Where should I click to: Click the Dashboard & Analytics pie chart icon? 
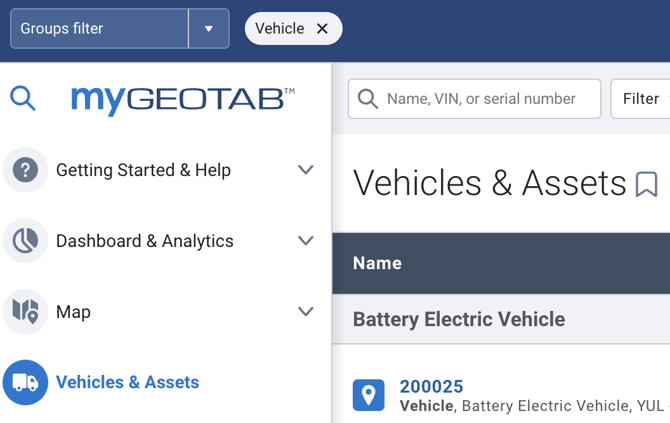tap(25, 241)
